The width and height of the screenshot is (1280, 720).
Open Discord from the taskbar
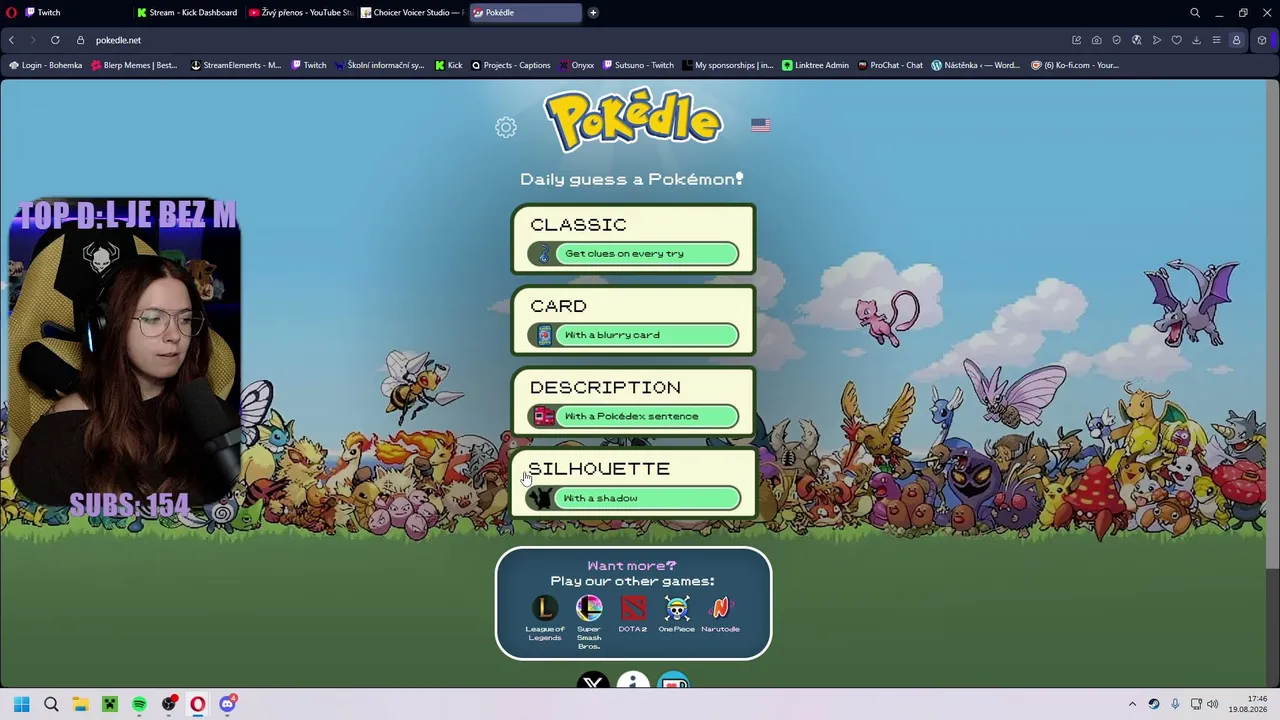228,704
